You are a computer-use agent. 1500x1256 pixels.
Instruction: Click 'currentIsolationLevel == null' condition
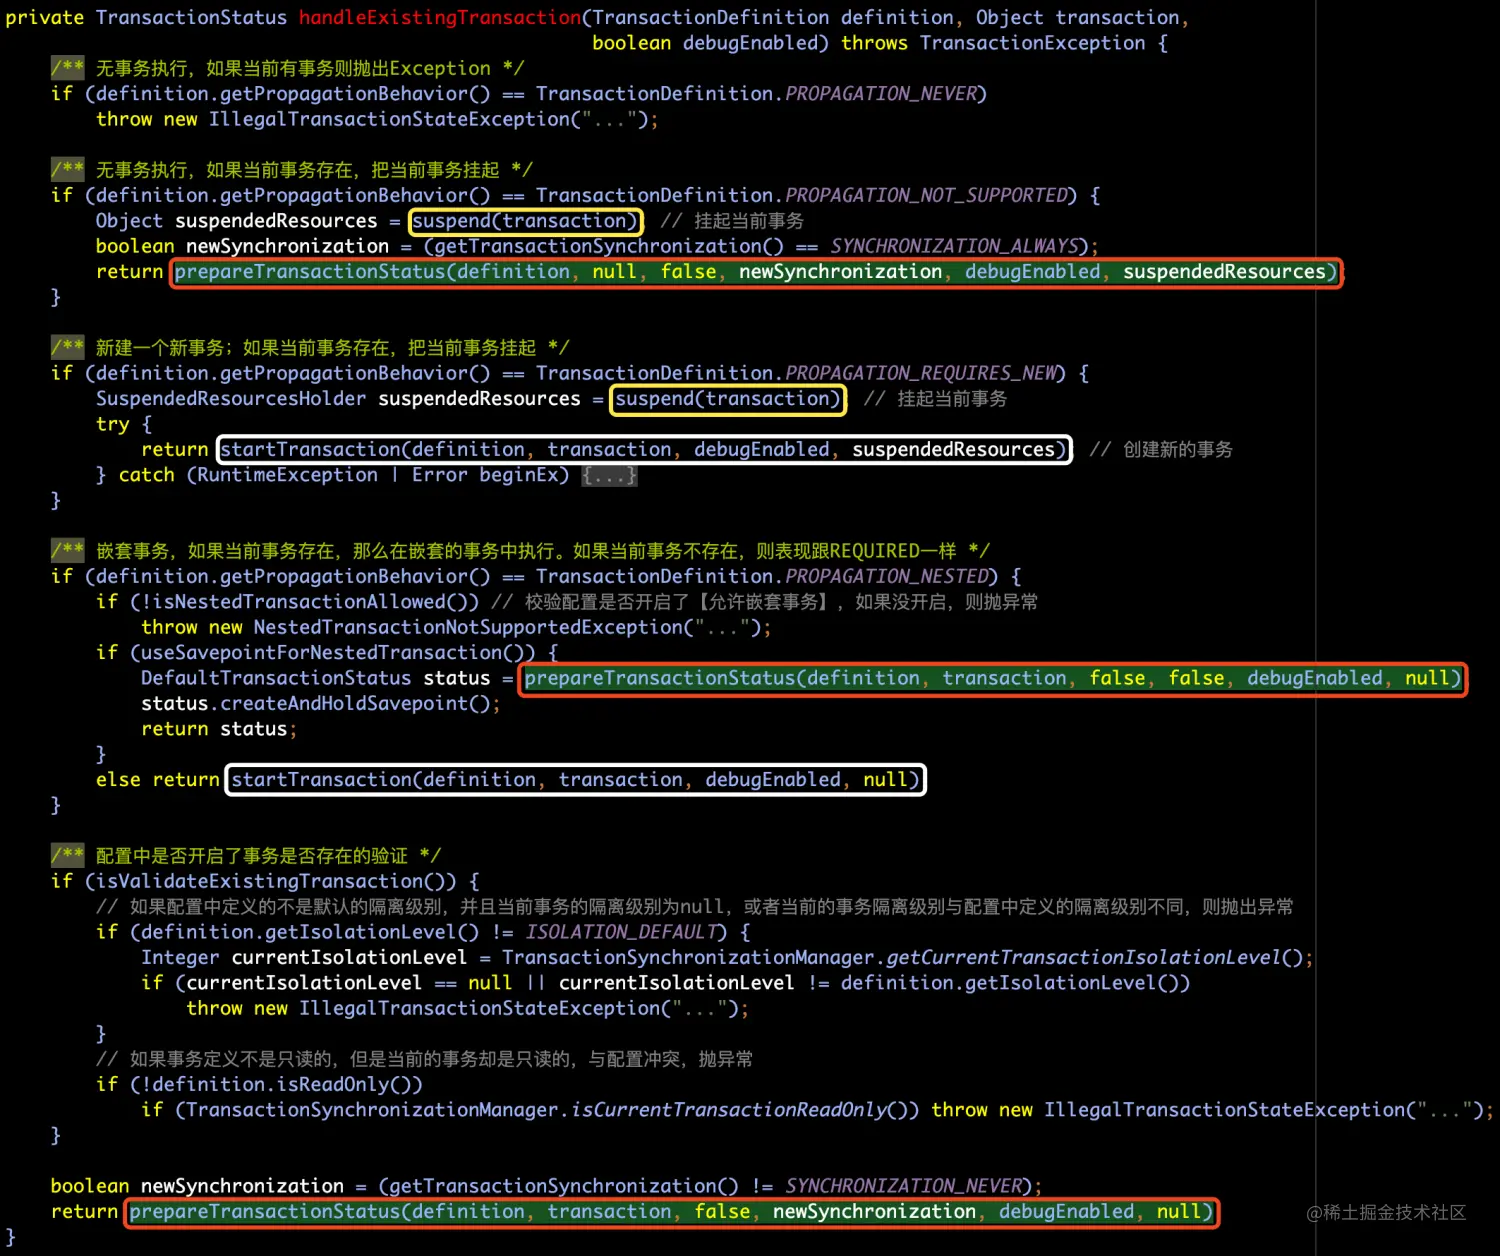pos(349,984)
